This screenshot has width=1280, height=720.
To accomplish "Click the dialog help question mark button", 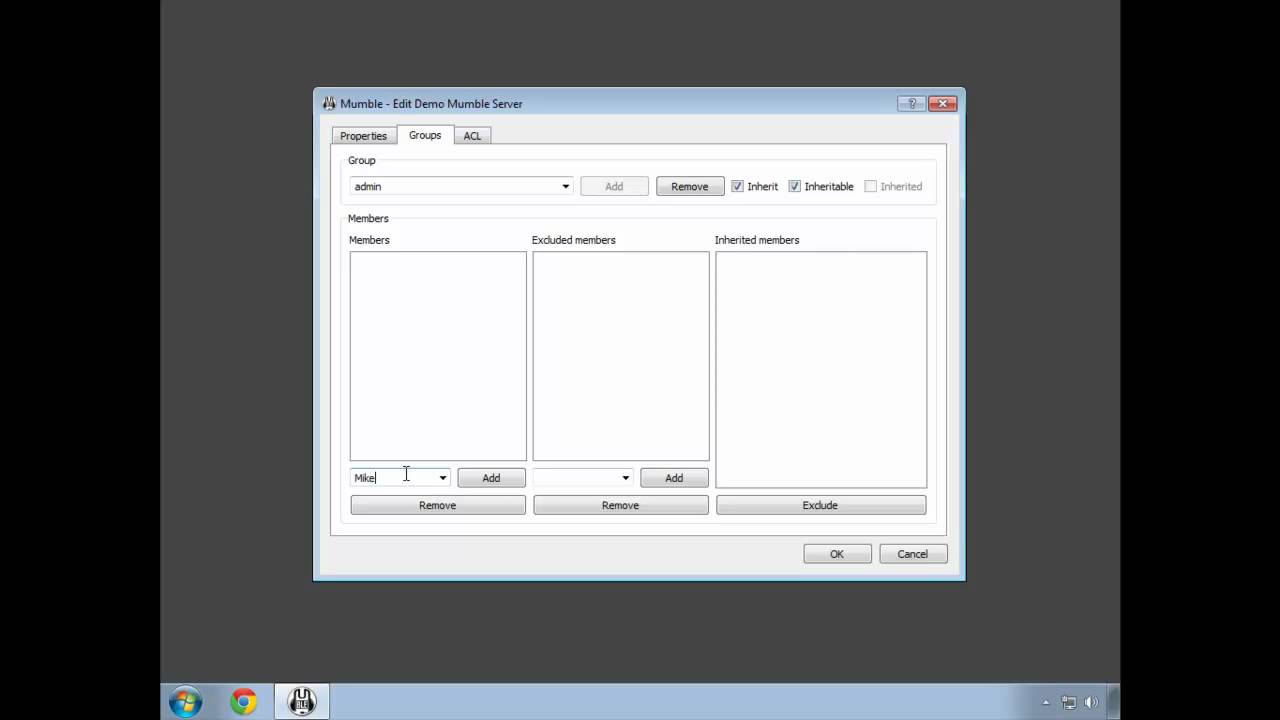I will (x=911, y=103).
